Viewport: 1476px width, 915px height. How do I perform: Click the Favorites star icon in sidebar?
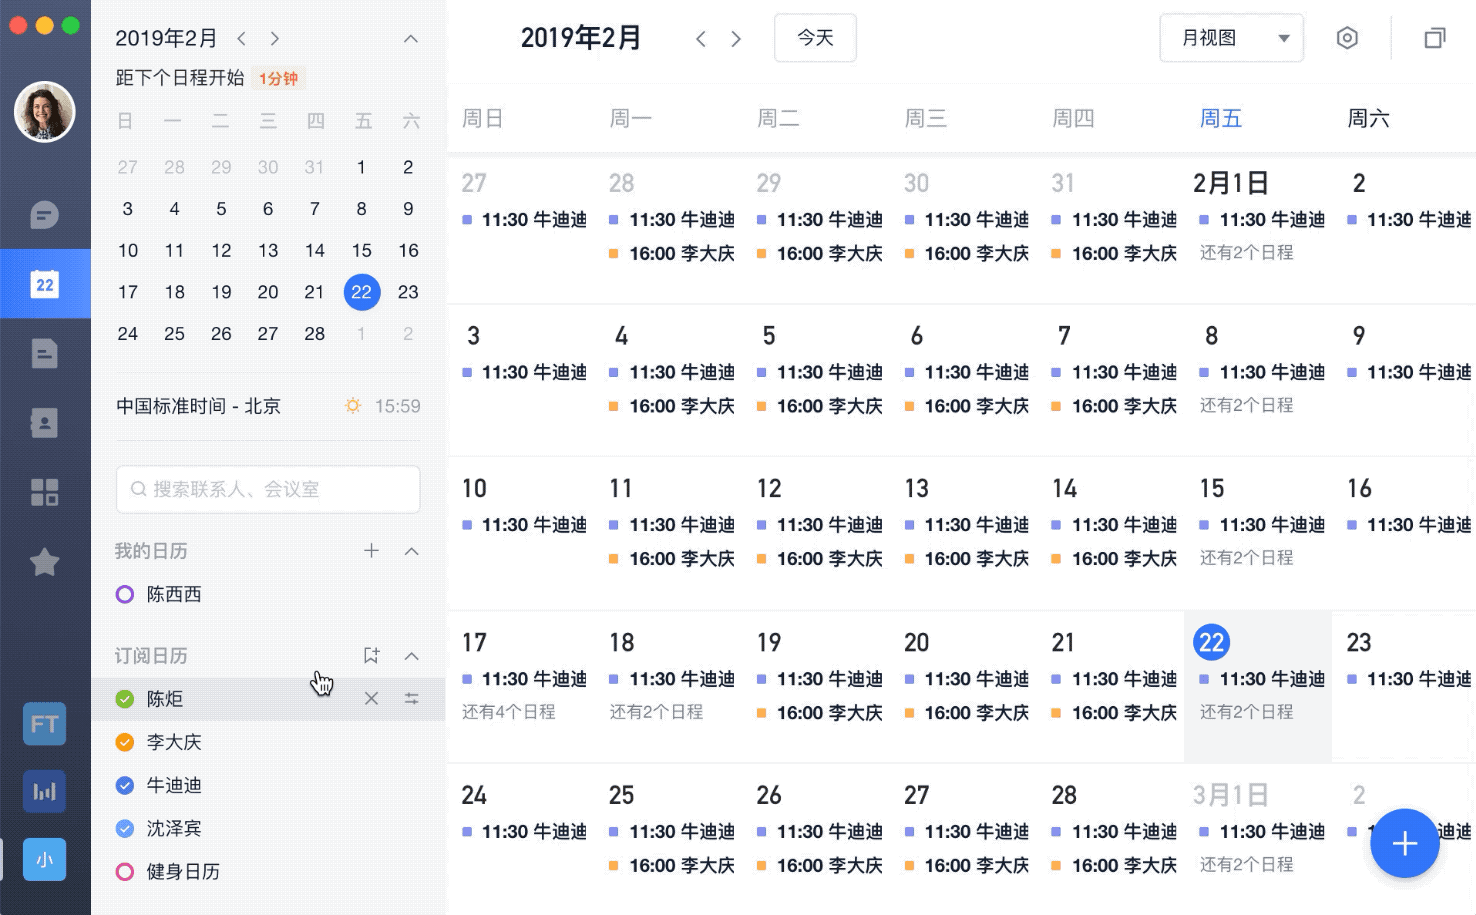pos(44,562)
